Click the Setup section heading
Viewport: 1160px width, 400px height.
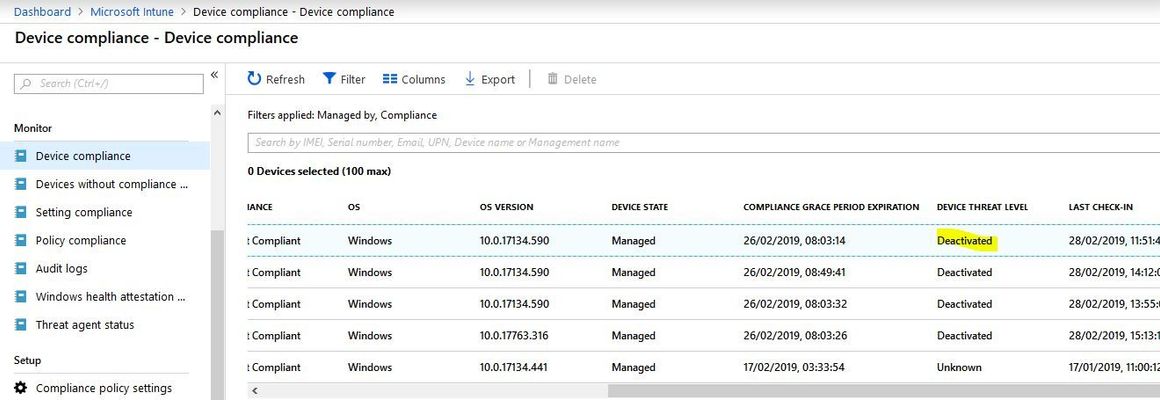click(x=27, y=360)
